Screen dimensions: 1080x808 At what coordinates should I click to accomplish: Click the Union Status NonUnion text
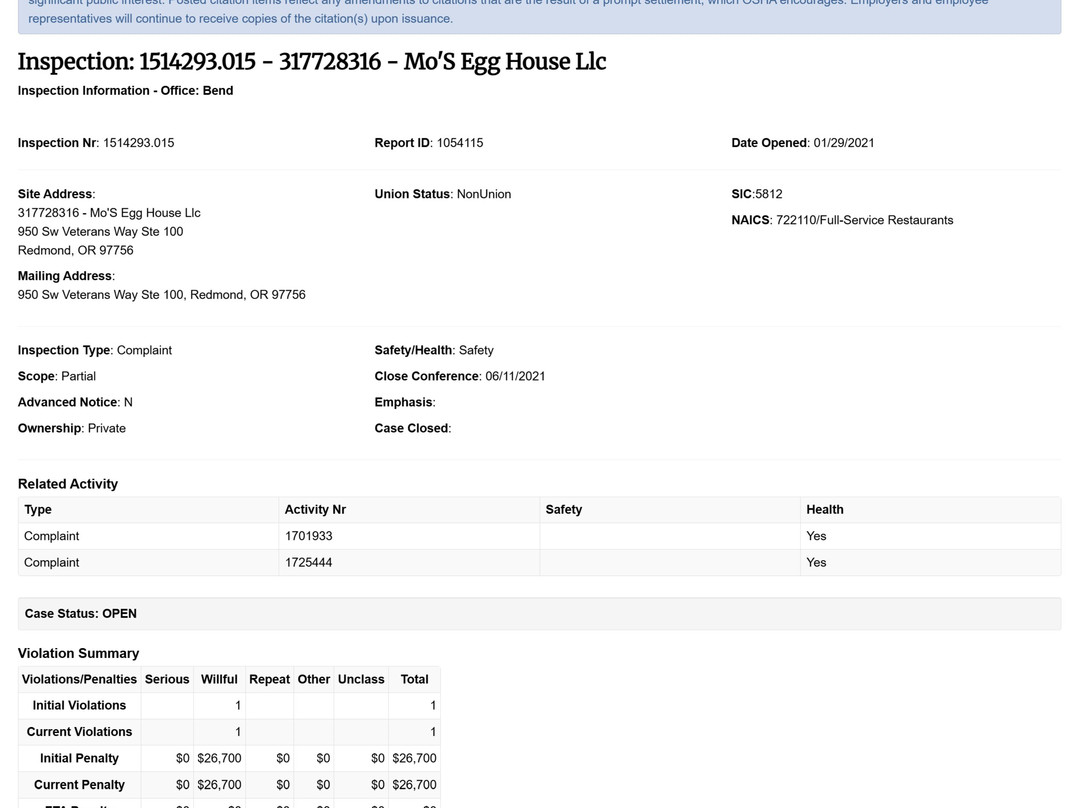pos(483,194)
